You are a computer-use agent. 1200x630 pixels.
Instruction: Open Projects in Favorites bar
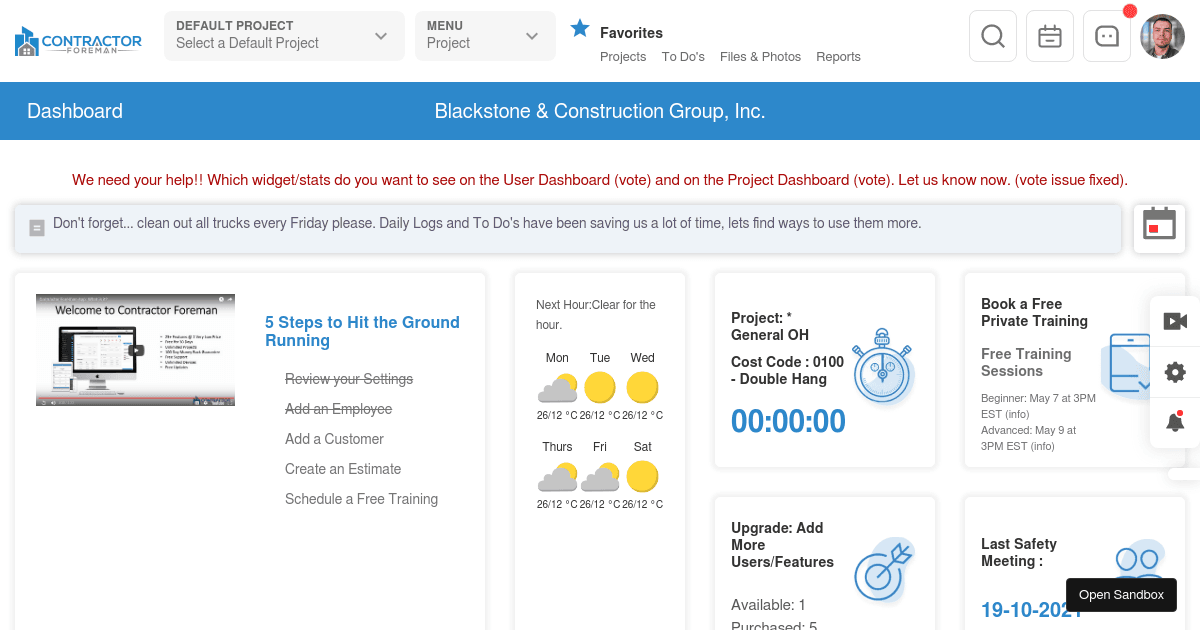623,57
